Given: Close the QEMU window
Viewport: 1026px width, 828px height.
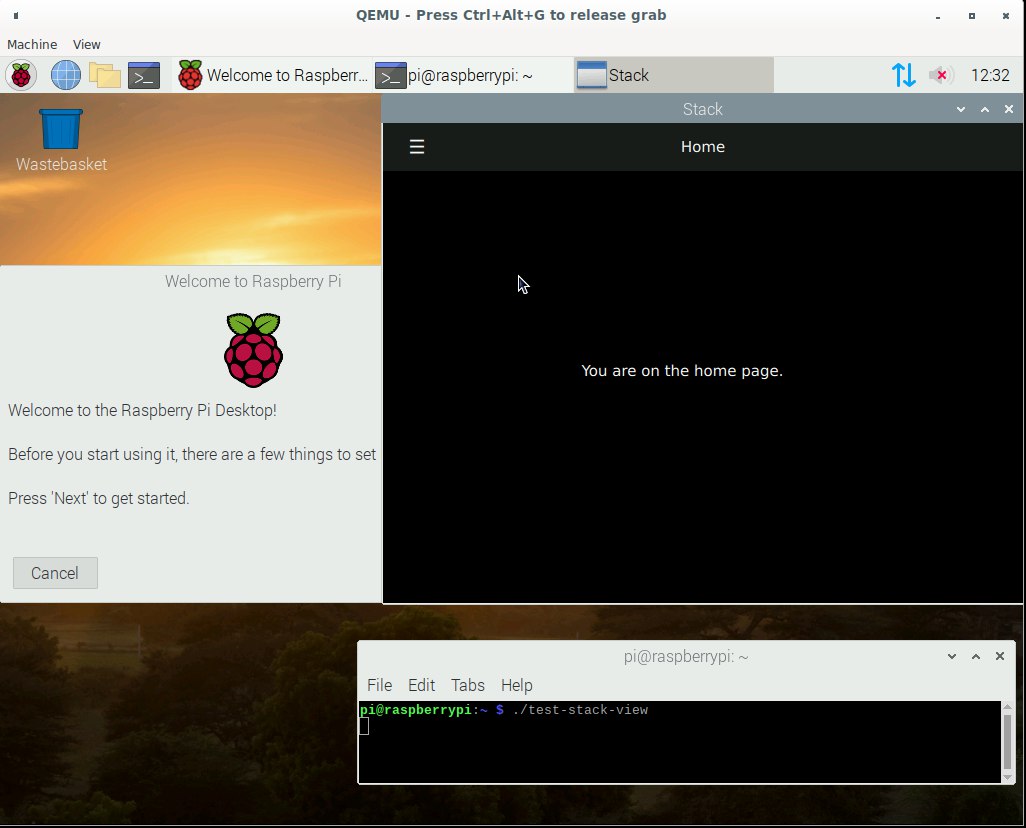Looking at the screenshot, I should tap(1006, 16).
